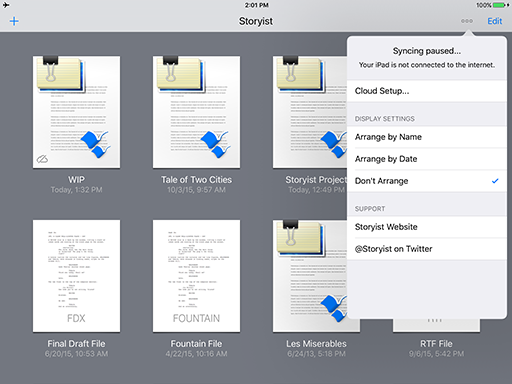This screenshot has width=512, height=384.
Task: Click the cloud-off icon on WIP
Action: coord(42,159)
